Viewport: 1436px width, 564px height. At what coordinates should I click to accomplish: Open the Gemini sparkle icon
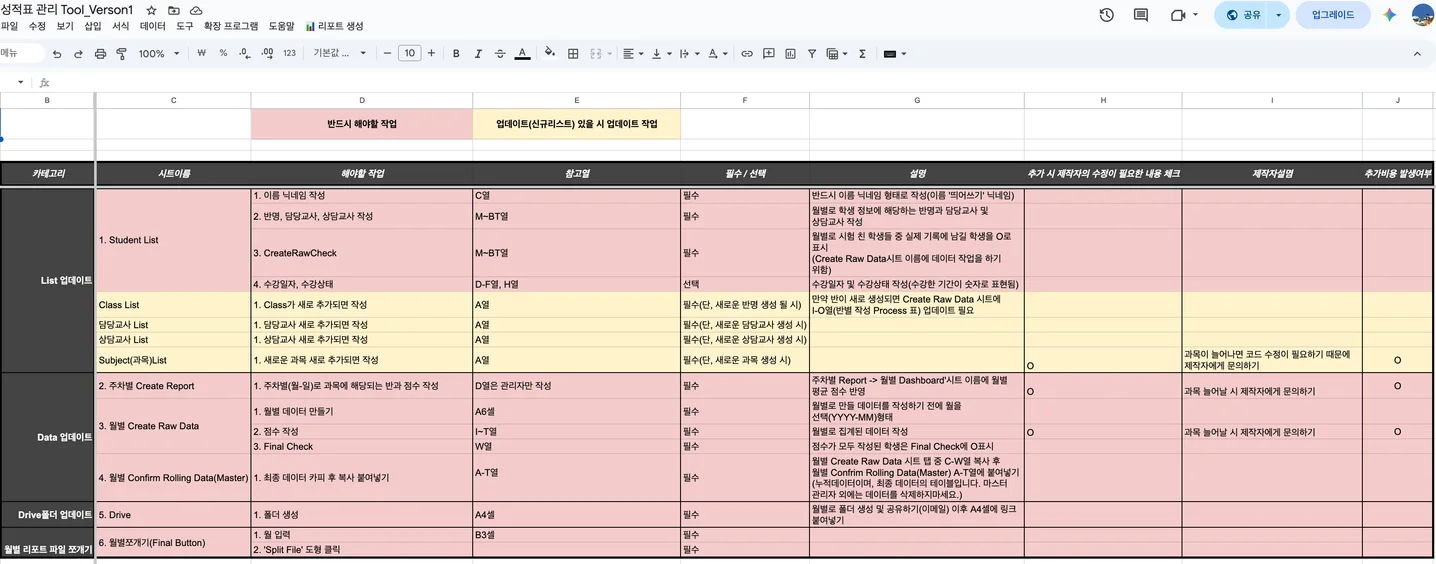point(1389,15)
